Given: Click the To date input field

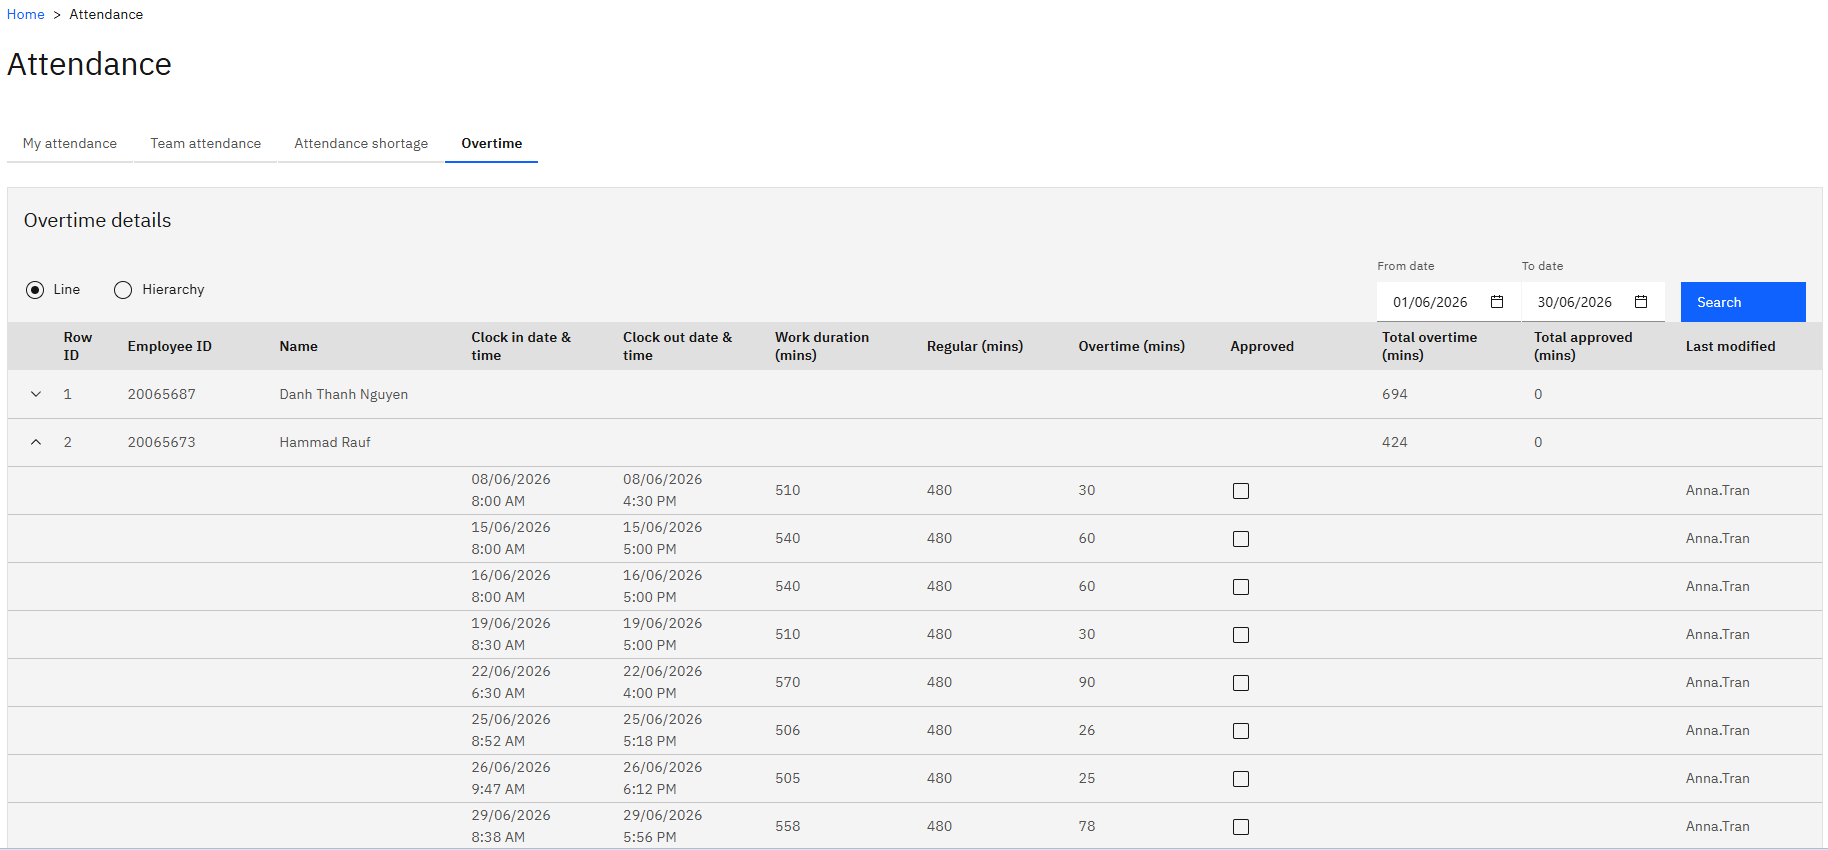Looking at the screenshot, I should [1593, 302].
